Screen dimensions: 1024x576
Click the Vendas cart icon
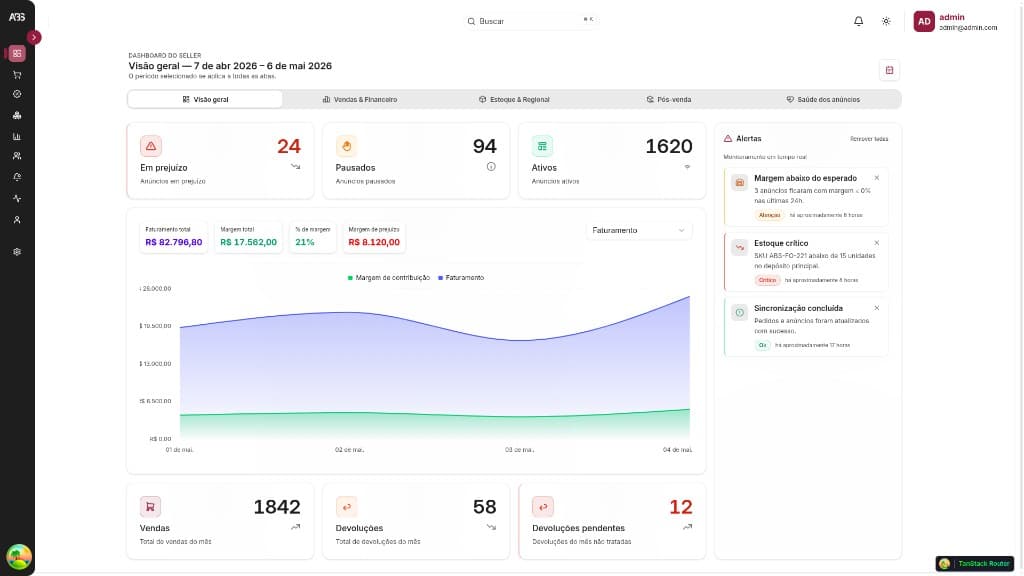[150, 506]
